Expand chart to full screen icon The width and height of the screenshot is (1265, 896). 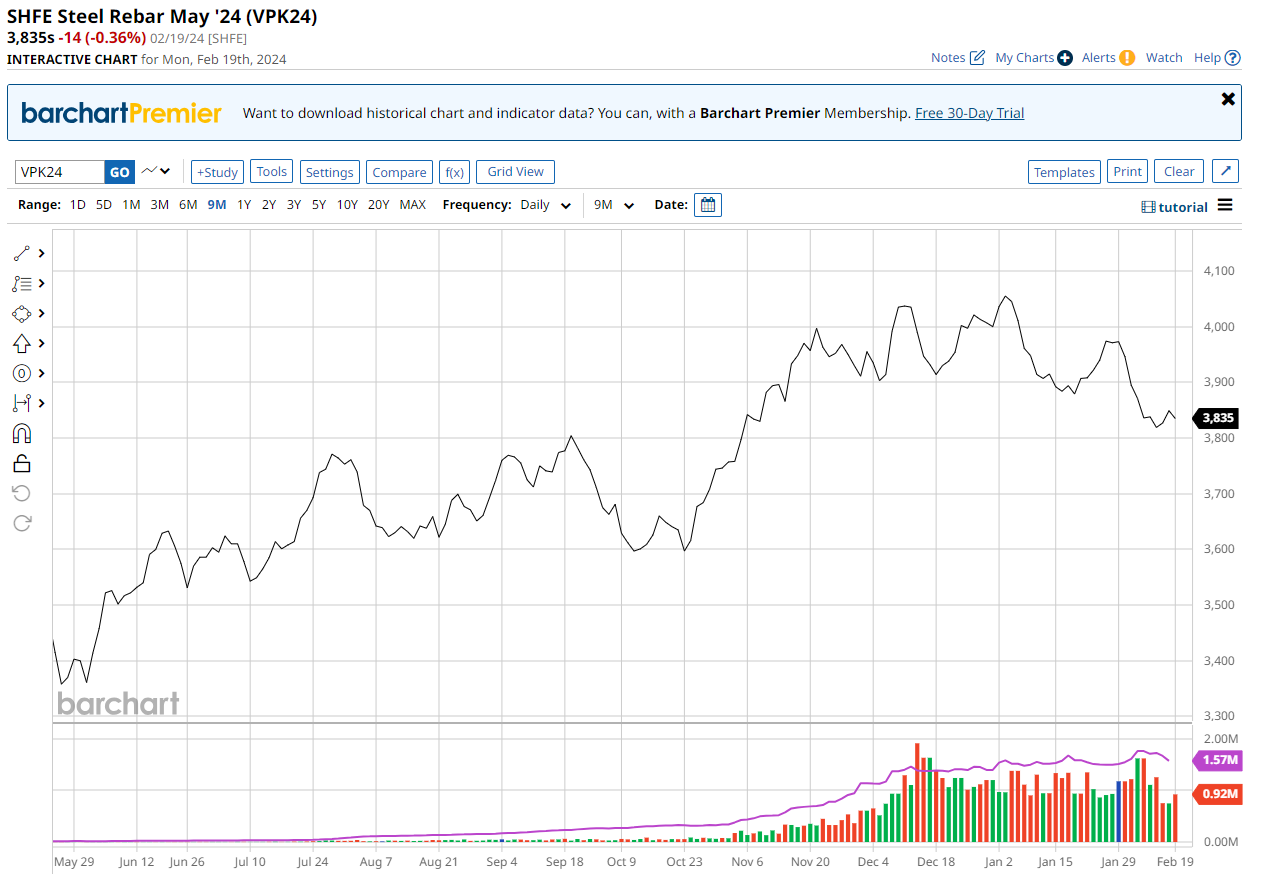[1225, 172]
